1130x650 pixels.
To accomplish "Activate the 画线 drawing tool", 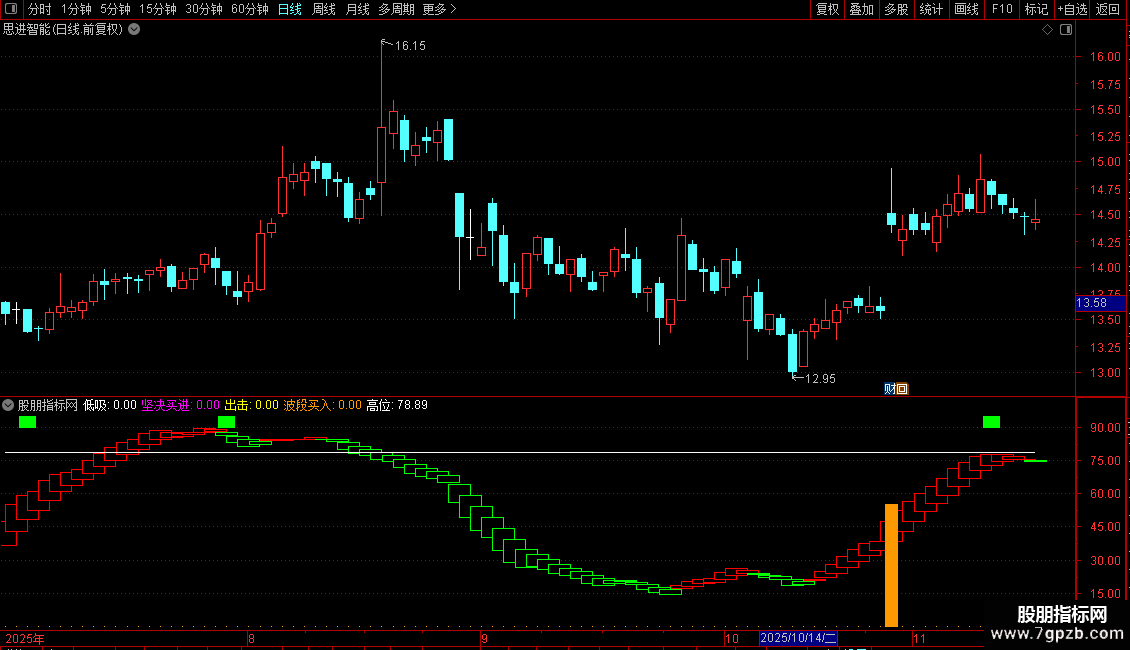I will 966,9.
